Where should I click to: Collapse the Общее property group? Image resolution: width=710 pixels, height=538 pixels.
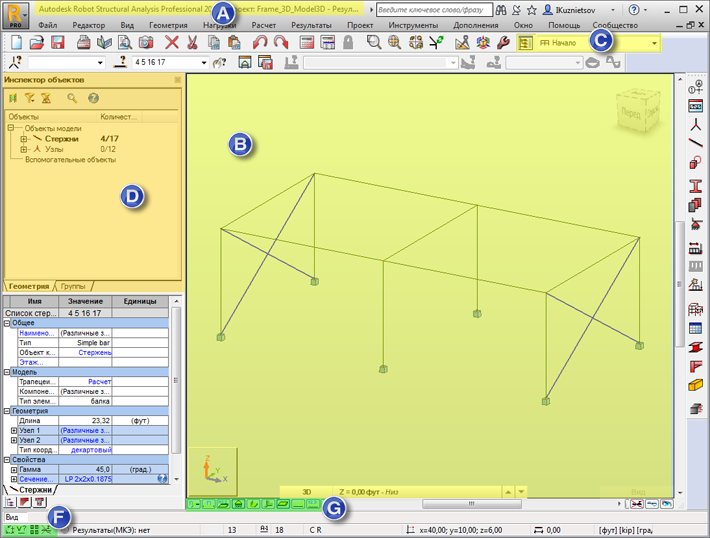pos(7,323)
